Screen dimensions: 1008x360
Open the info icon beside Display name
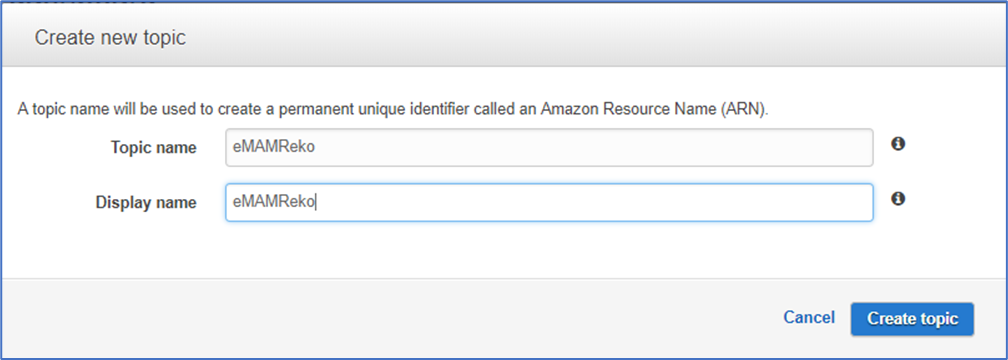pos(898,199)
